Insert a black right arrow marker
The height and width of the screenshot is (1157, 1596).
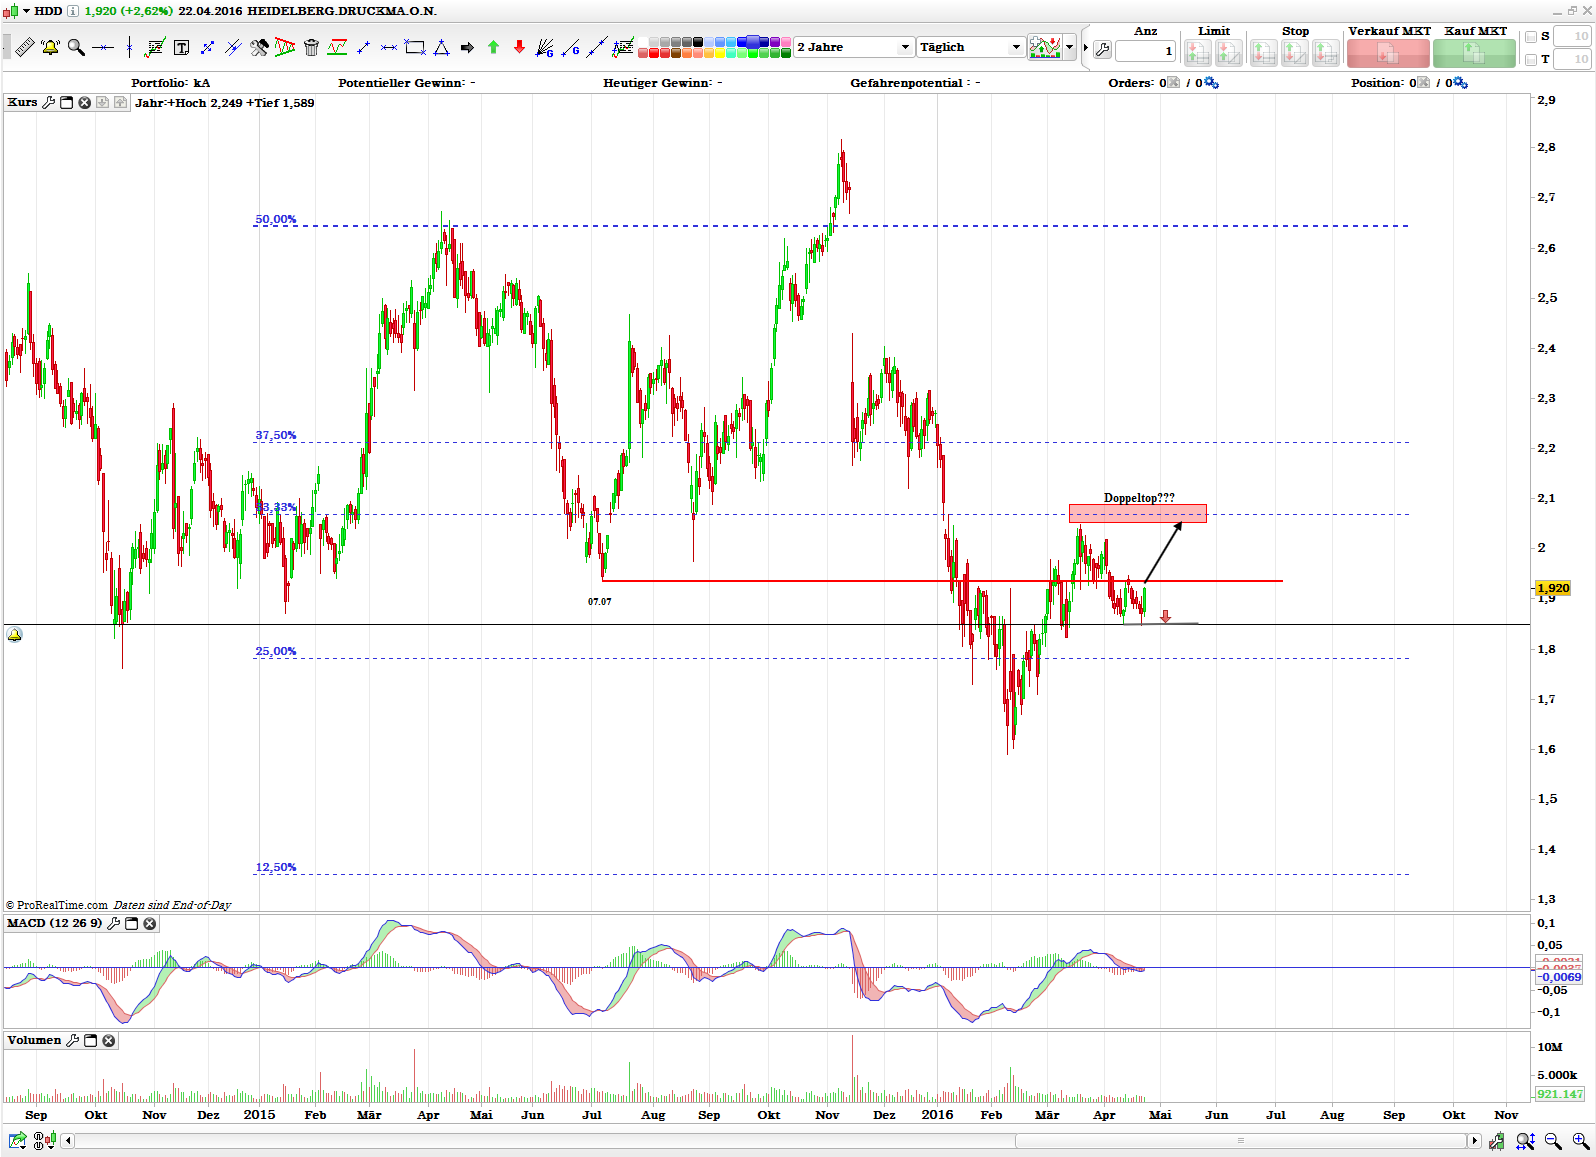467,47
